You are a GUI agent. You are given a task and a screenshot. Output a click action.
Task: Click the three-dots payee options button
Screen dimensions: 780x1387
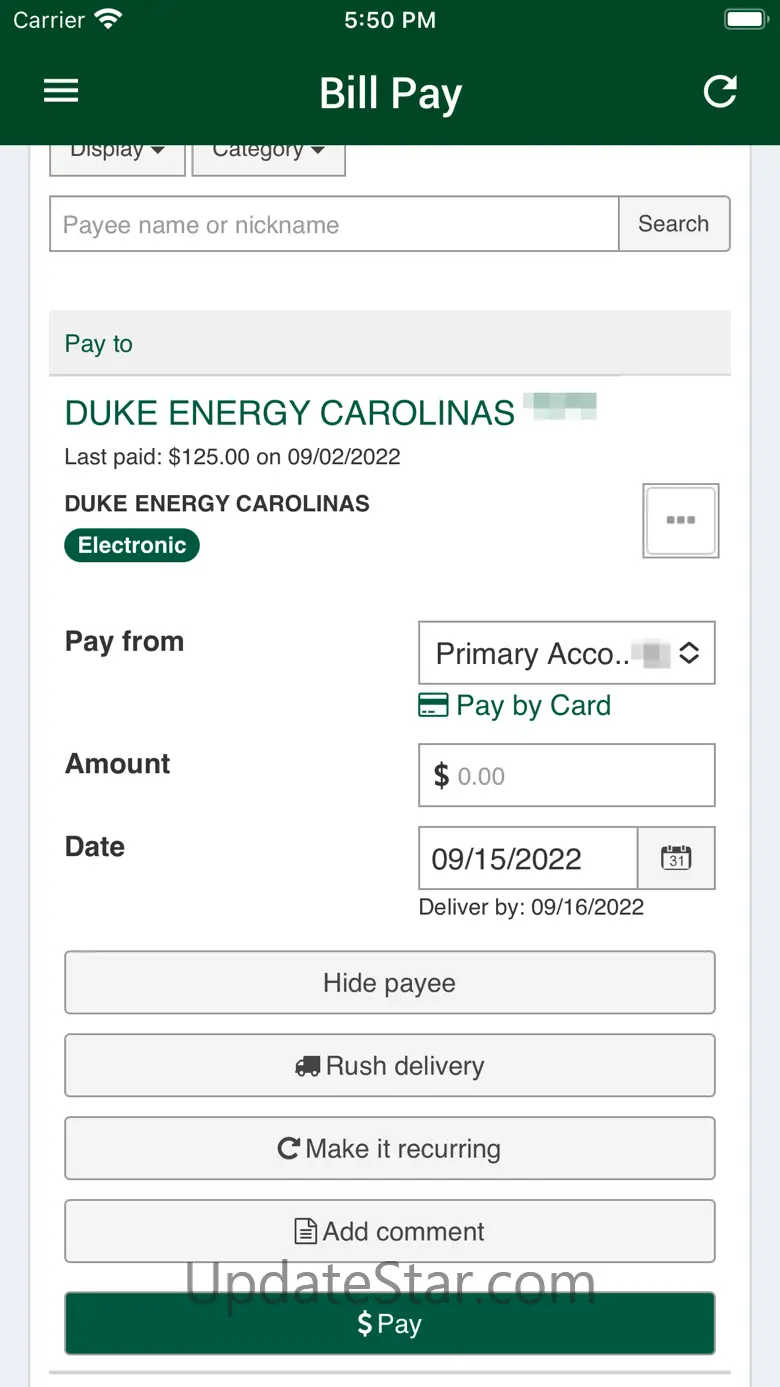pyautogui.click(x=681, y=520)
